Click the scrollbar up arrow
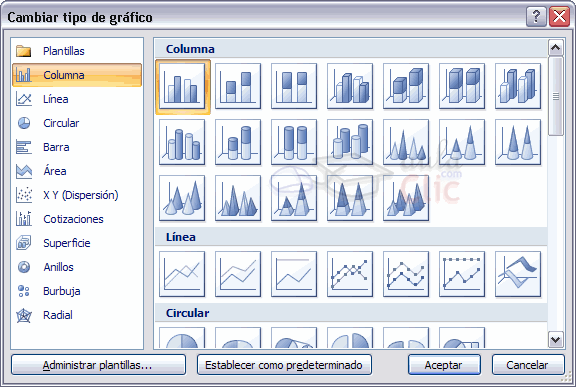Viewport: 576px width, 387px height. point(555,47)
